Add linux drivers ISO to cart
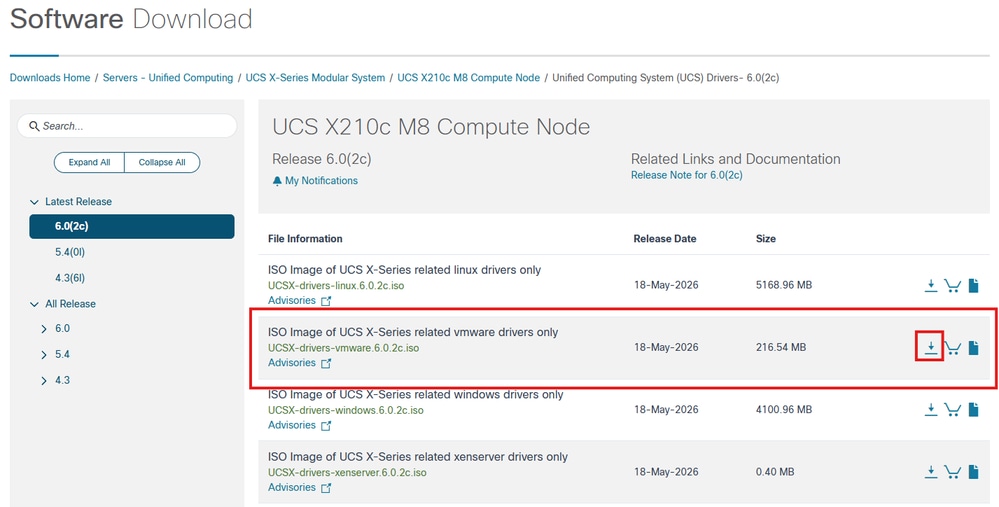 click(x=952, y=285)
